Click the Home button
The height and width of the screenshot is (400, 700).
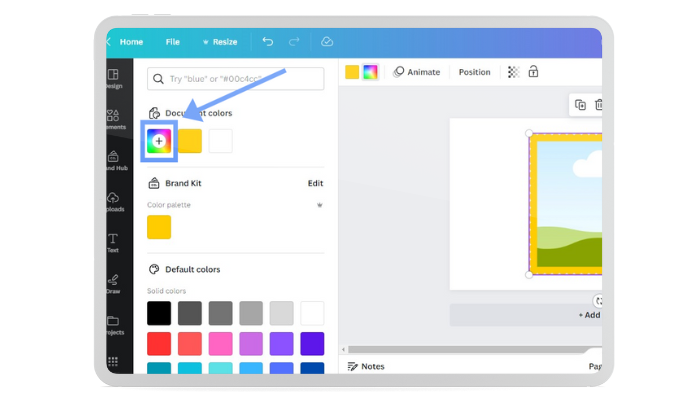(131, 42)
